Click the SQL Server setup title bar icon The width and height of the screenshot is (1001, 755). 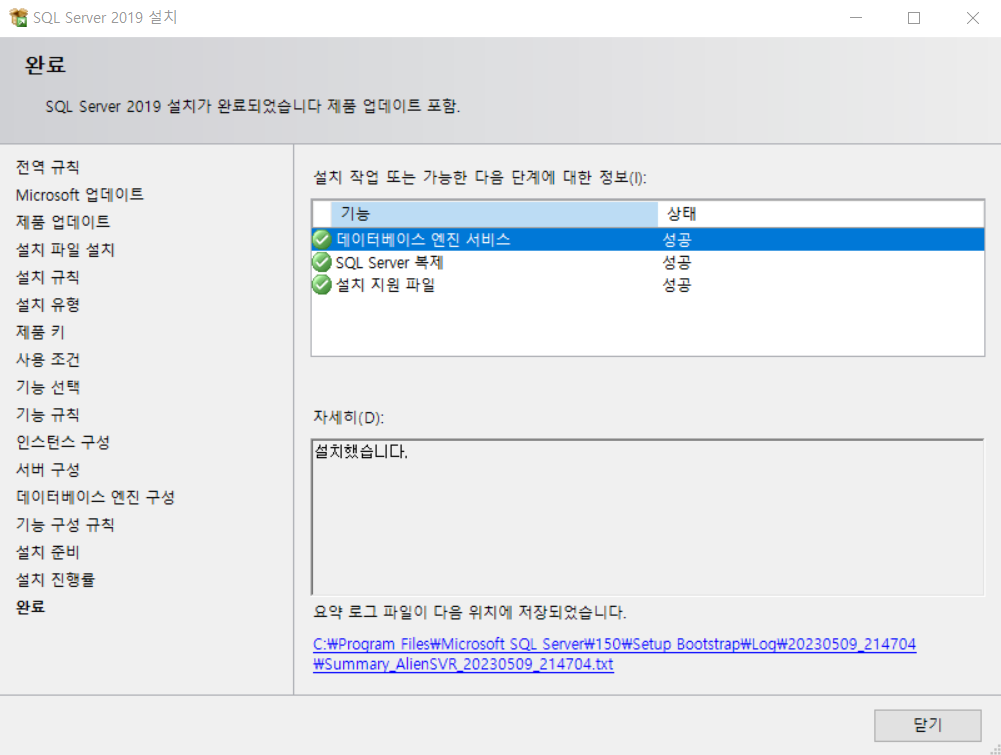click(19, 17)
